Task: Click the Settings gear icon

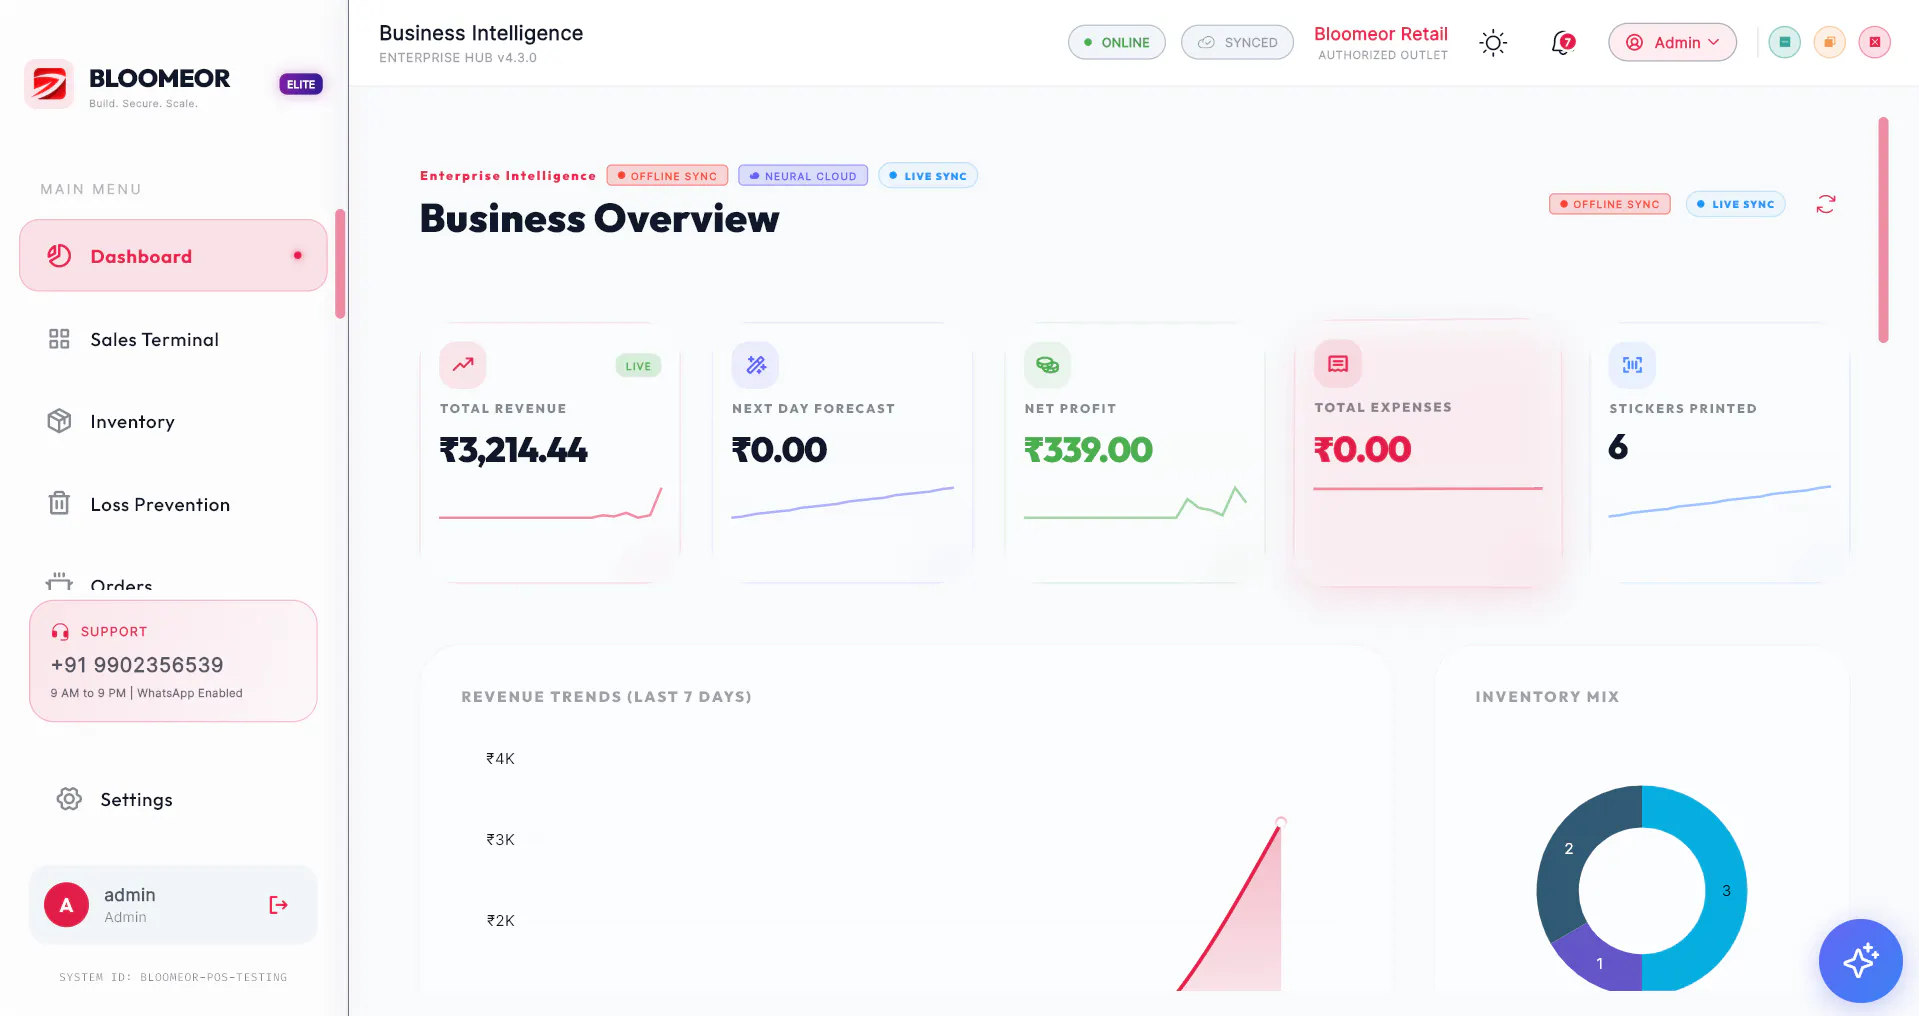Action: pyautogui.click(x=69, y=799)
